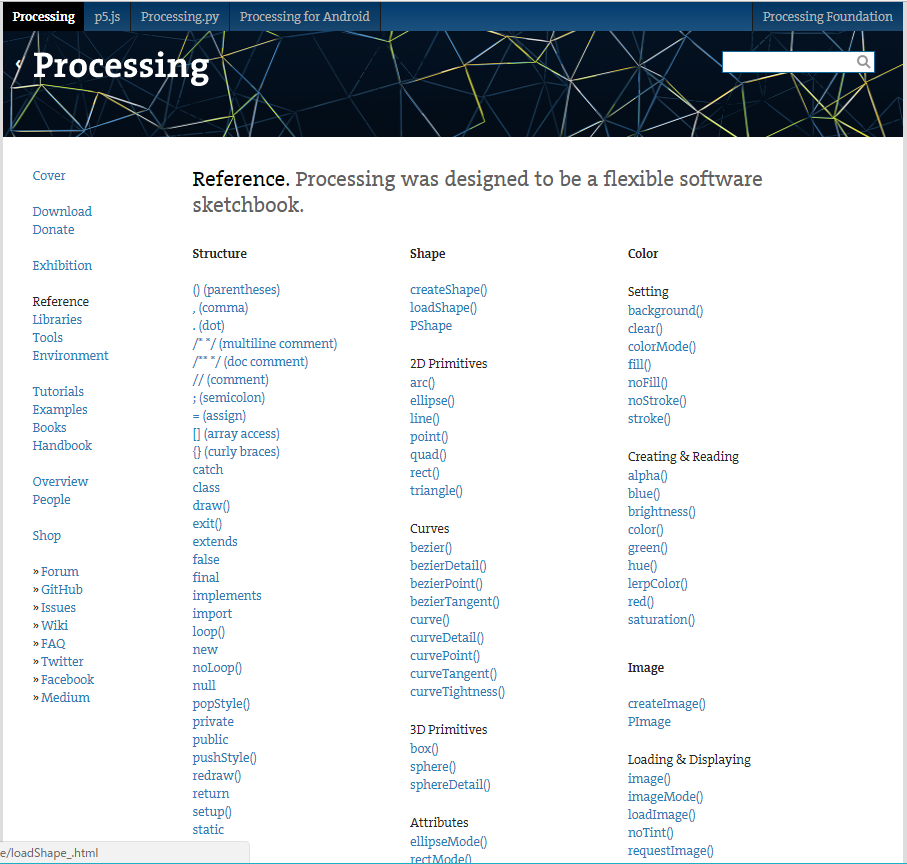This screenshot has height=864, width=907.
Task: Open the brightness() reference
Action: [662, 511]
